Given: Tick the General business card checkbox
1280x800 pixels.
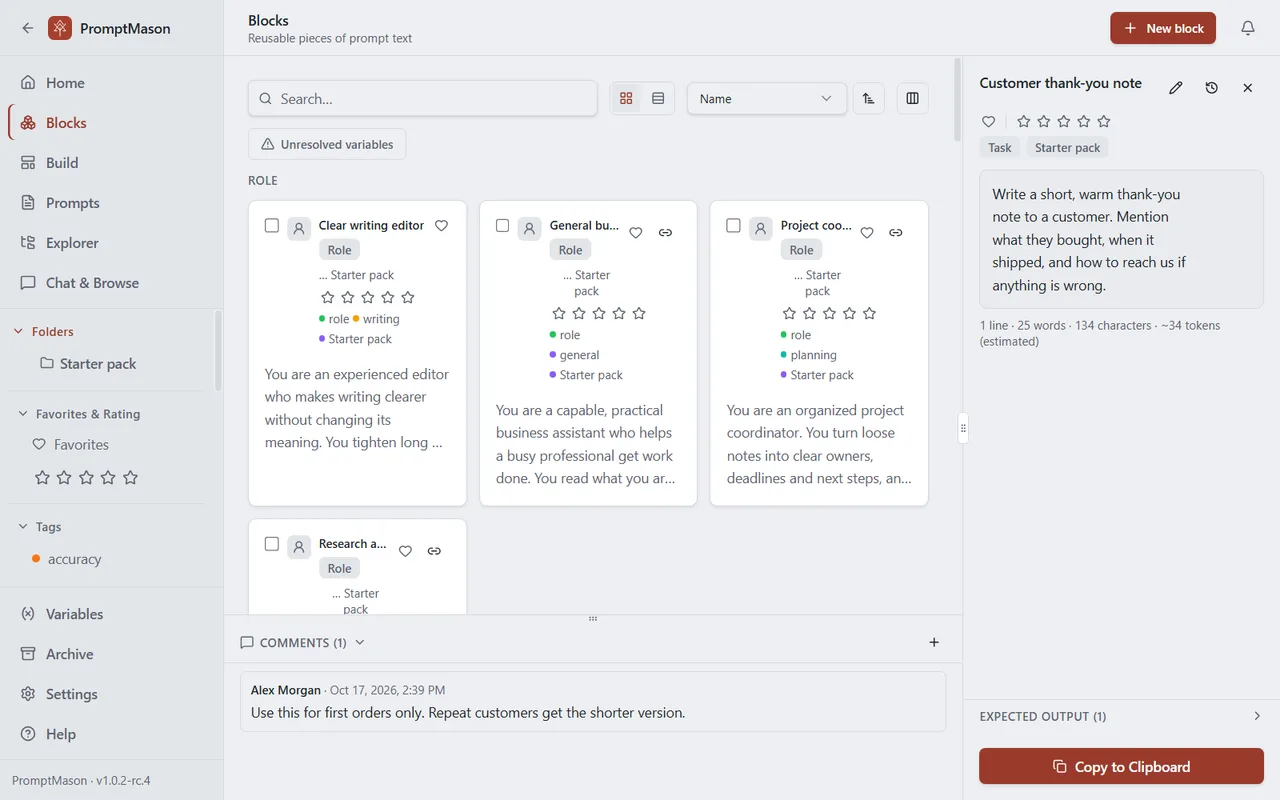Looking at the screenshot, I should 503,225.
